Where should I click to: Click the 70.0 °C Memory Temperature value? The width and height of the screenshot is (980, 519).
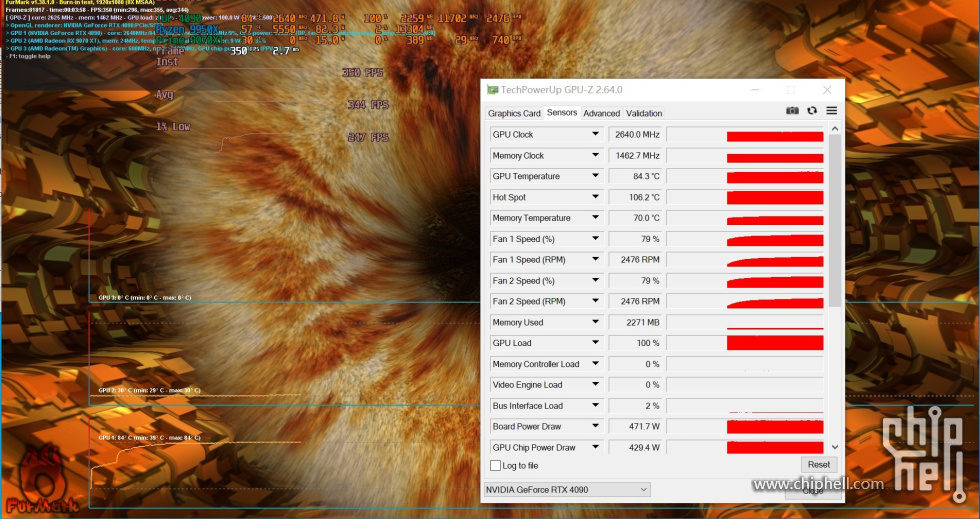pos(636,218)
